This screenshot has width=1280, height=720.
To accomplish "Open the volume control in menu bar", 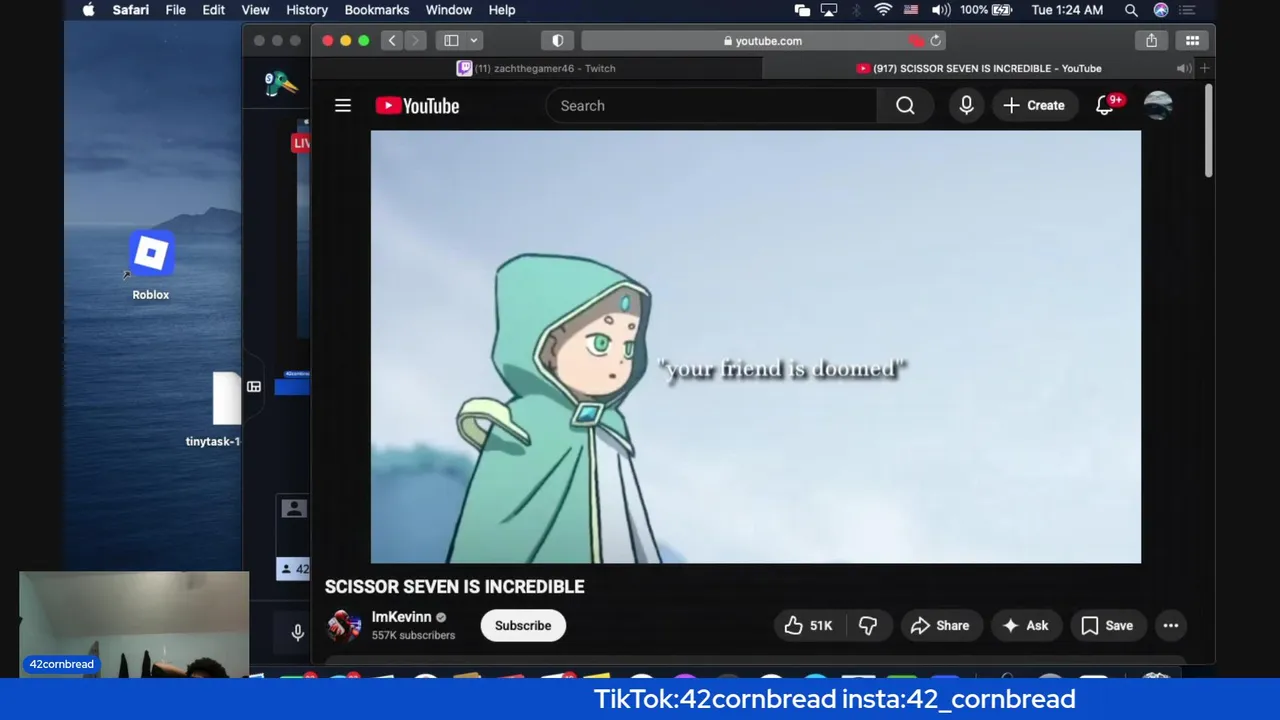I will (941, 10).
